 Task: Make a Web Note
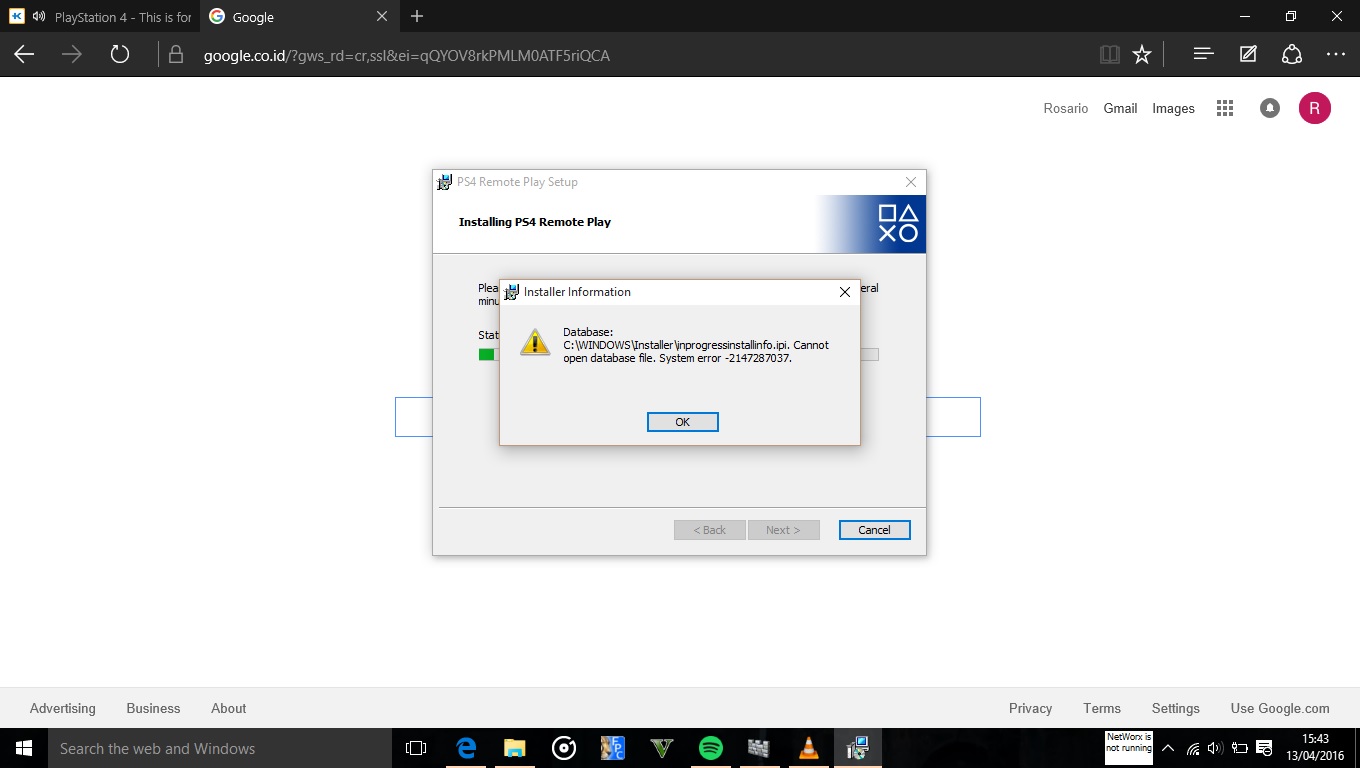1248,54
